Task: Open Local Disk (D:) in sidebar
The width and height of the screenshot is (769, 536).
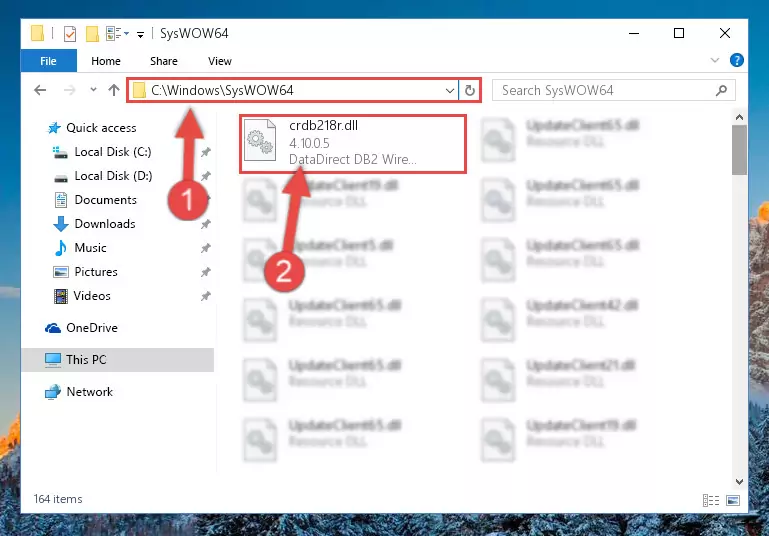Action: (103, 176)
